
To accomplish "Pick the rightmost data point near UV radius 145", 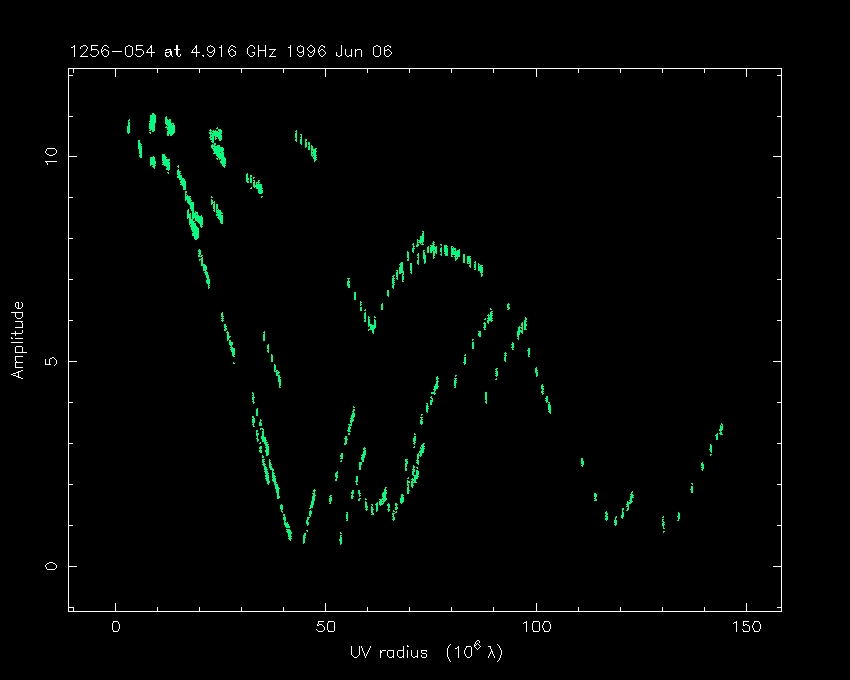I will [721, 427].
